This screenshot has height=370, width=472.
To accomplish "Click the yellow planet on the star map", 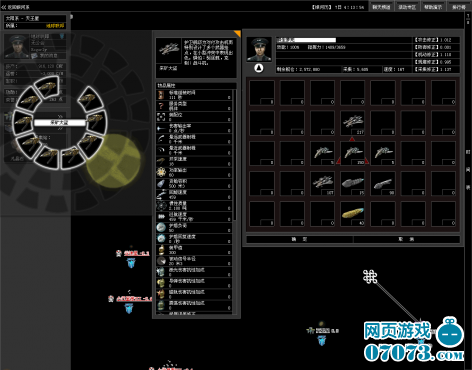I will 114,161.
